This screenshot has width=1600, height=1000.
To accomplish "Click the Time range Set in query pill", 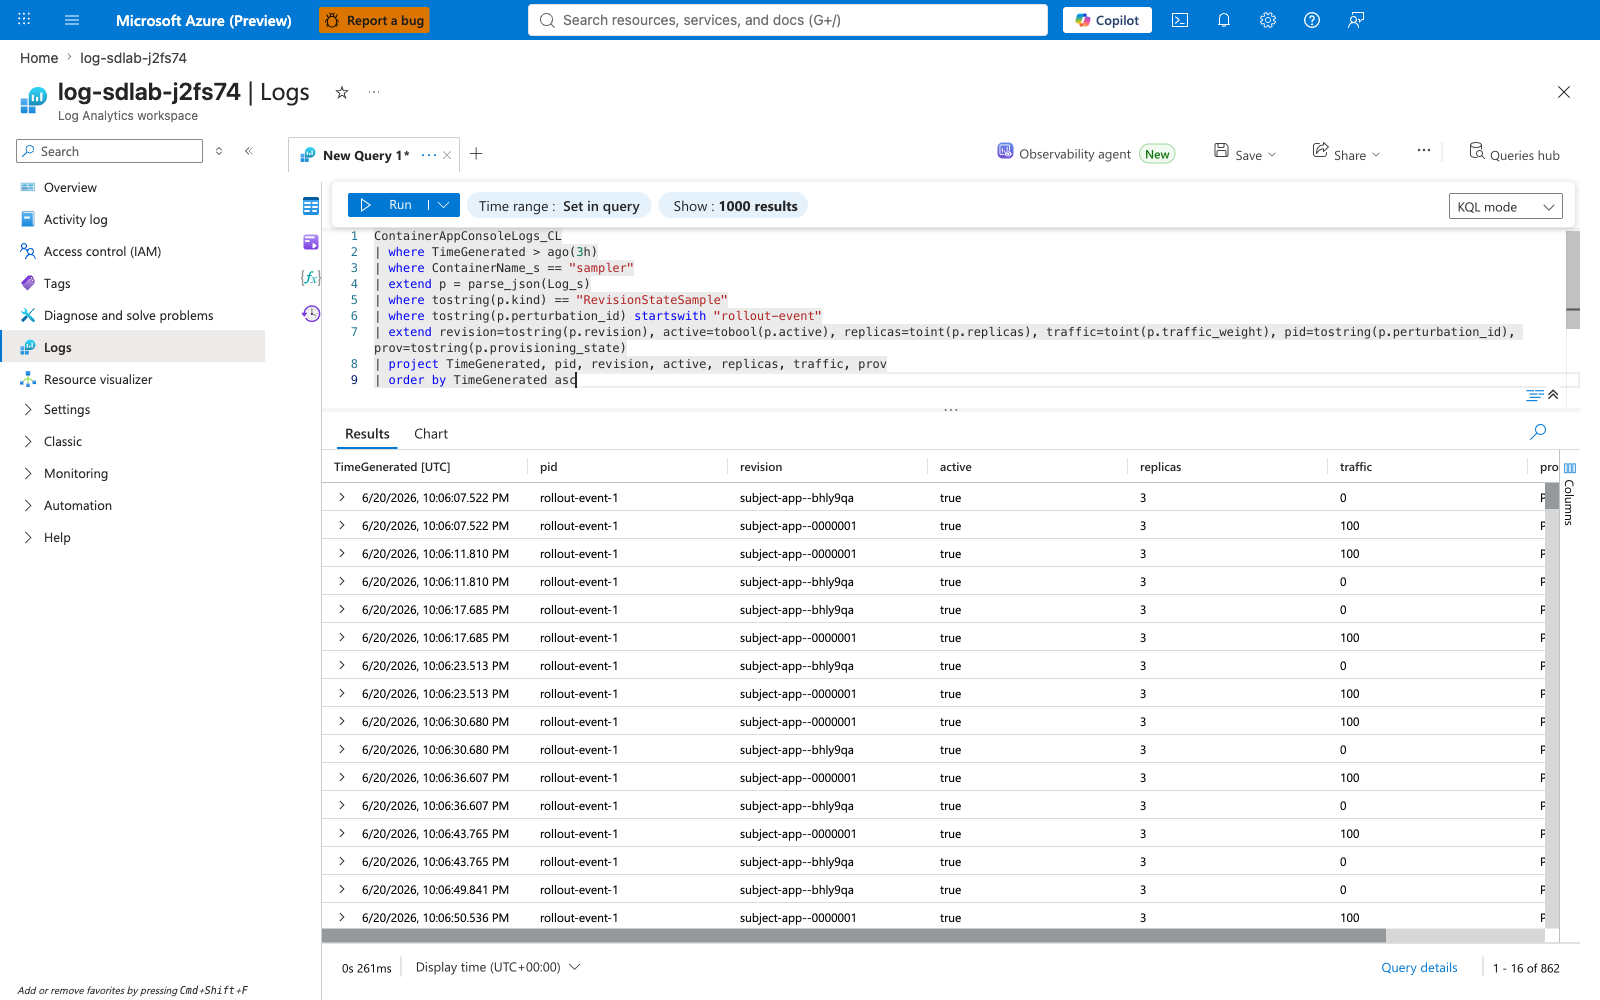I will pos(559,206).
